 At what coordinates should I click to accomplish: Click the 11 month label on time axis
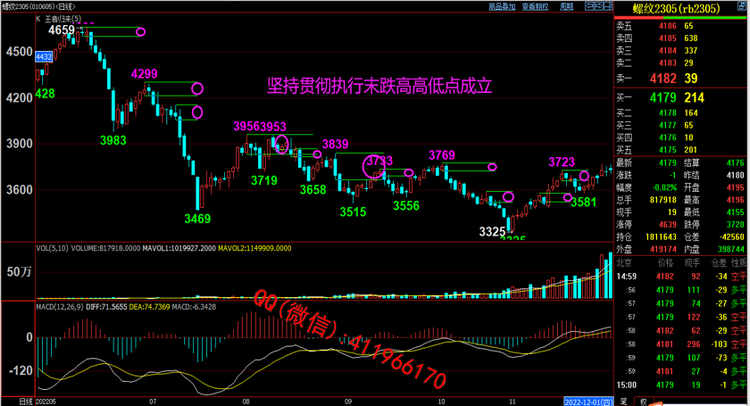512,402
